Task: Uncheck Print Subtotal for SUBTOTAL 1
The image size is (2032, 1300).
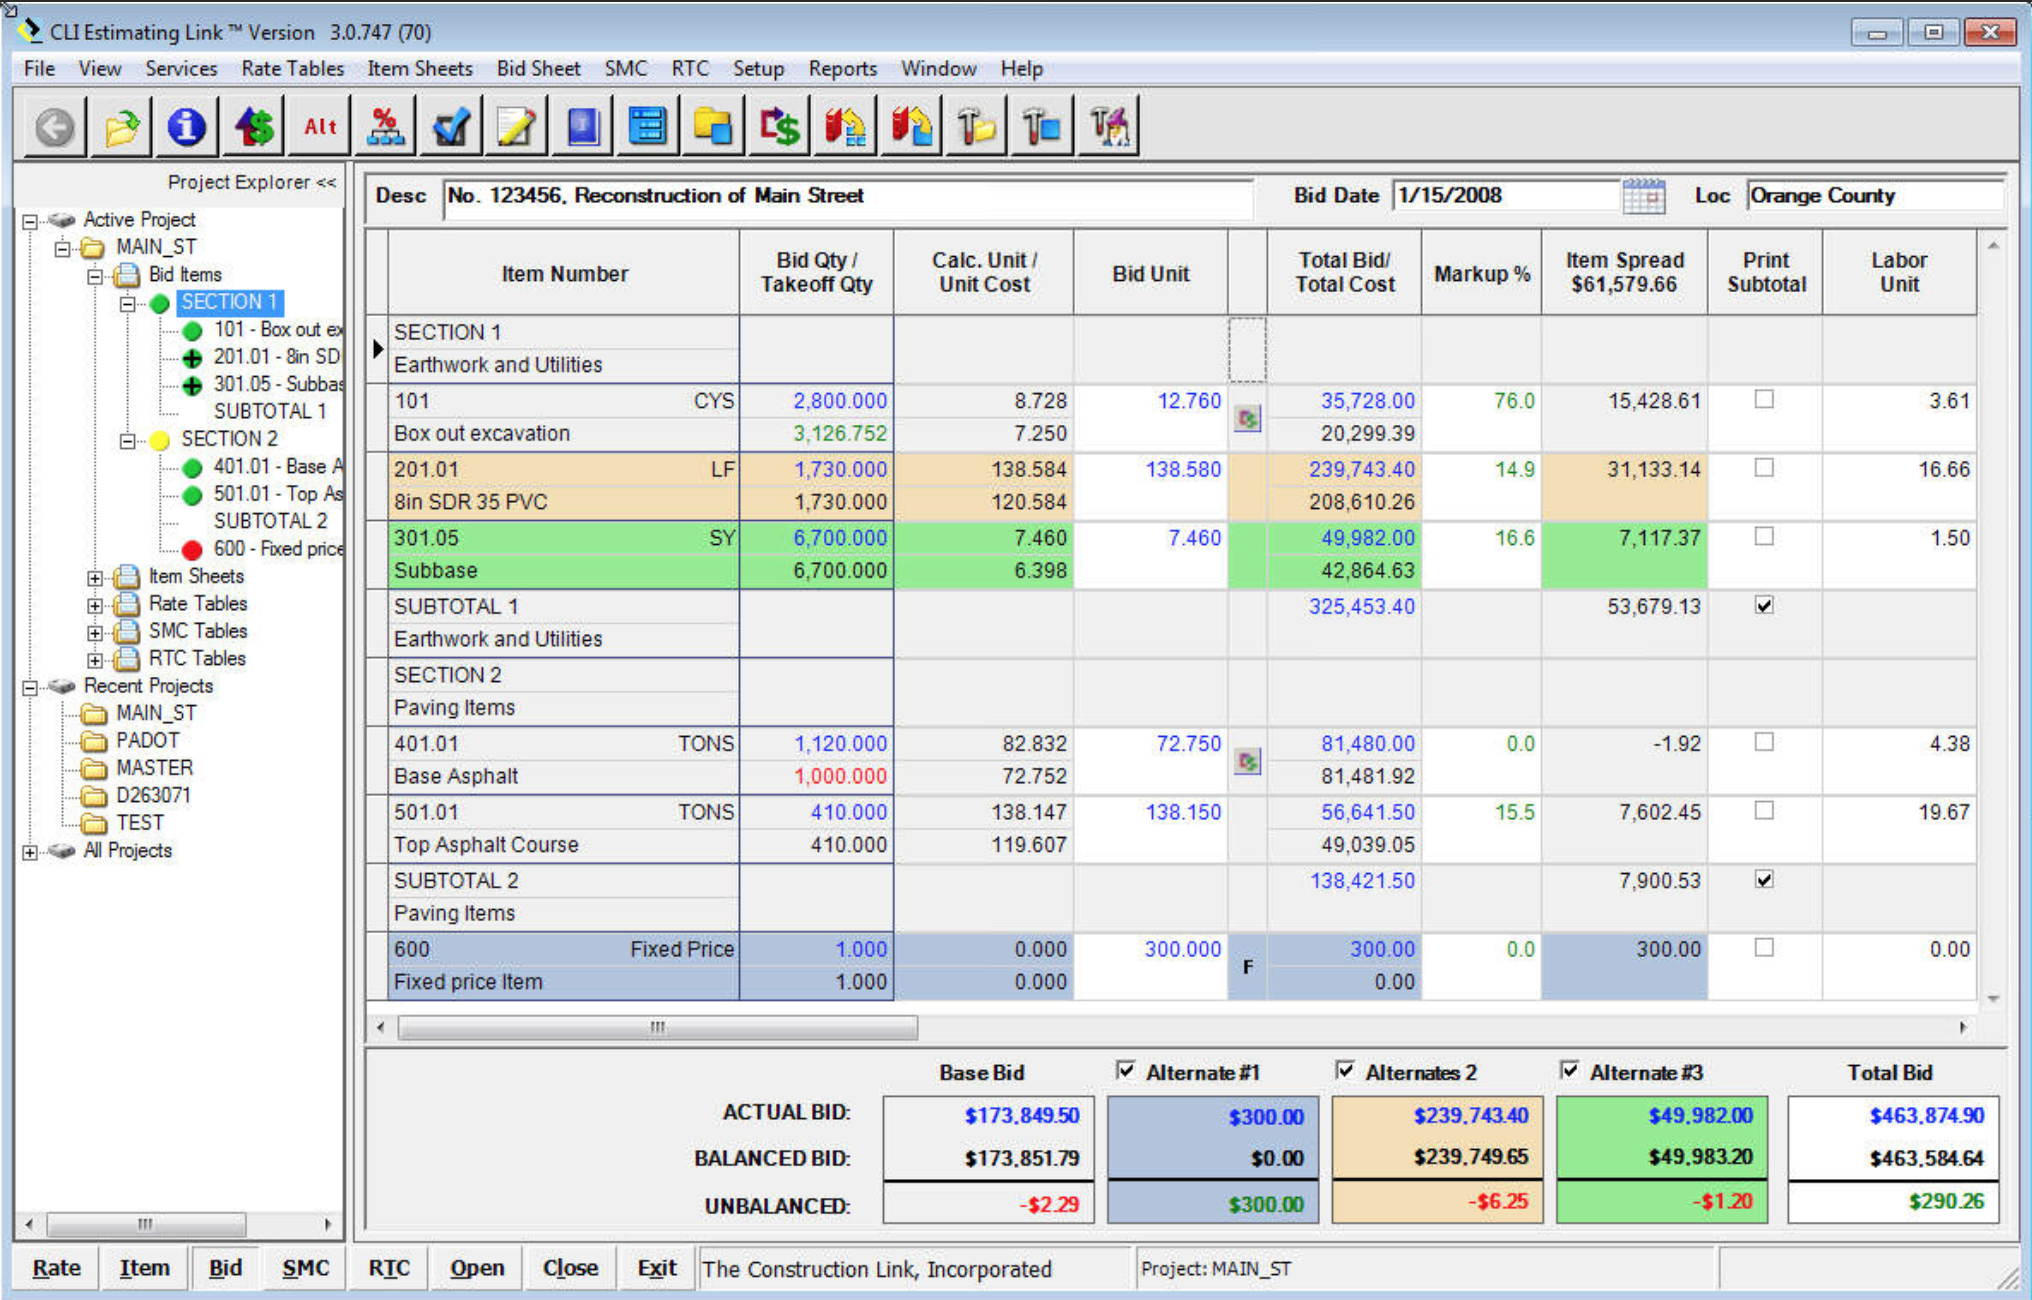Action: click(x=1764, y=606)
